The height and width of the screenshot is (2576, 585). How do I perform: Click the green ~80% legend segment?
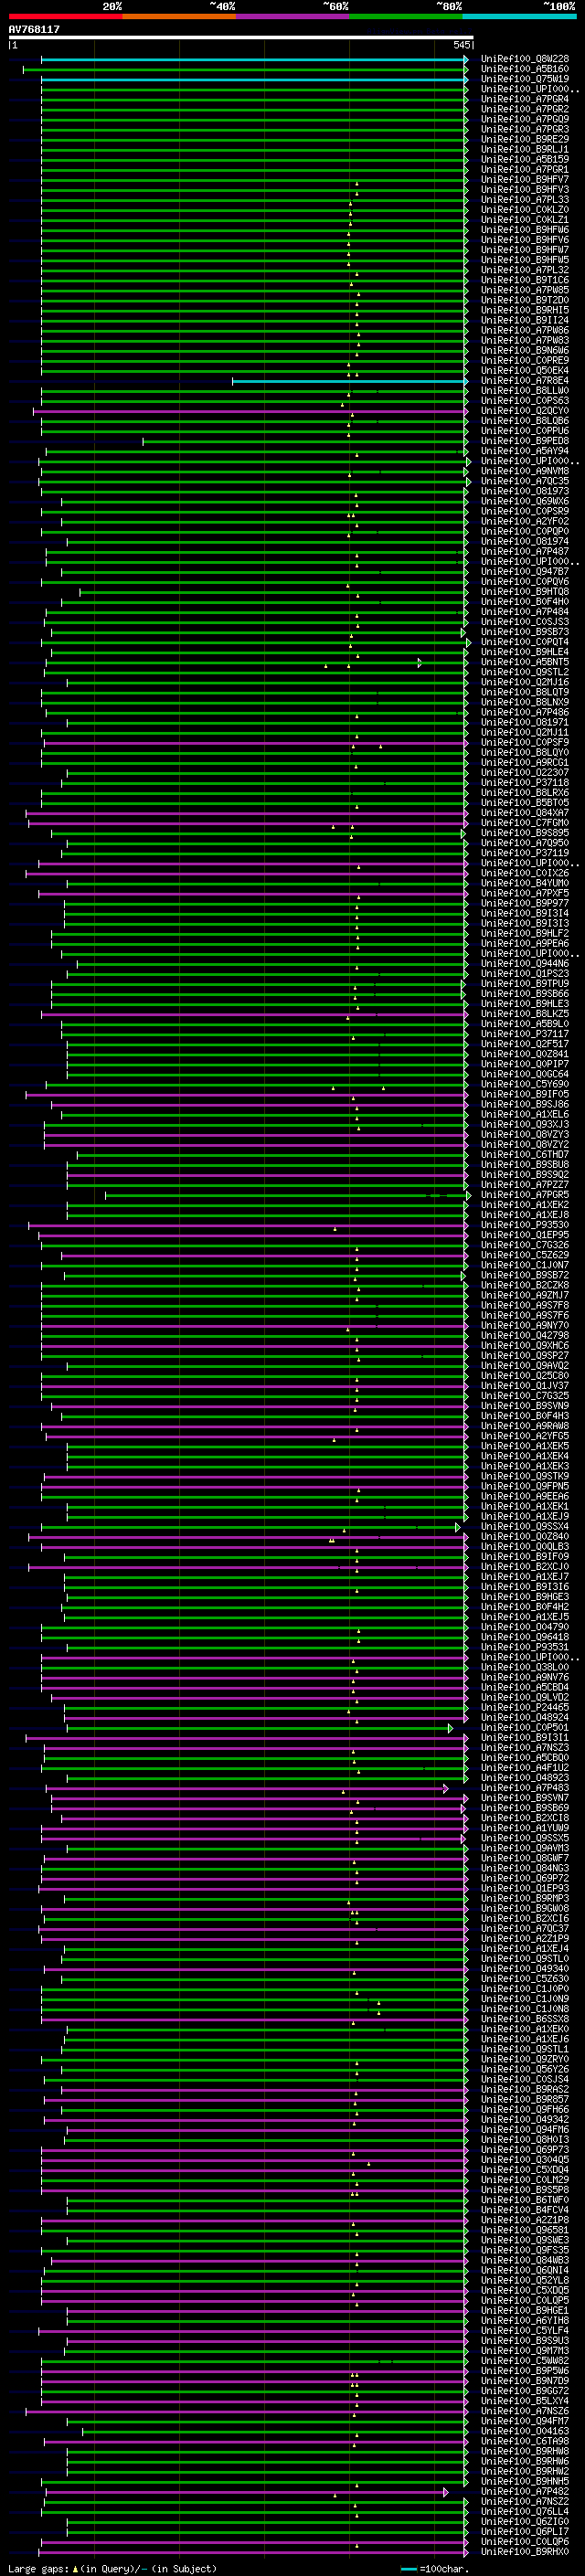[x=406, y=16]
